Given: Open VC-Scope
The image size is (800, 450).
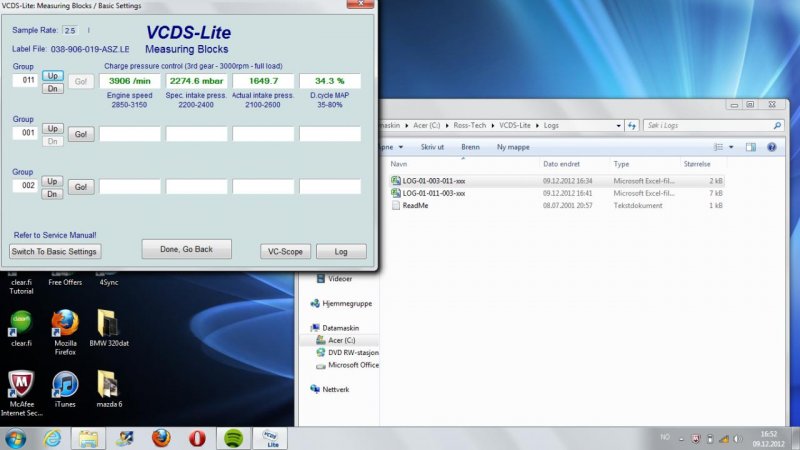Looking at the screenshot, I should [285, 252].
